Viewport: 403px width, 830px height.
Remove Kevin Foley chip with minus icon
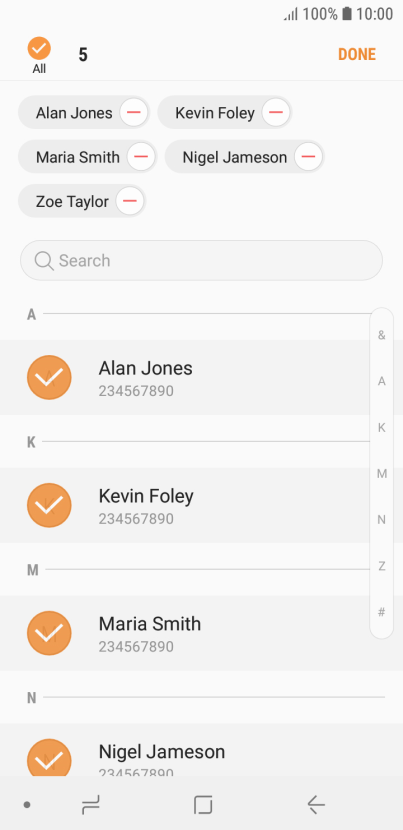click(276, 112)
